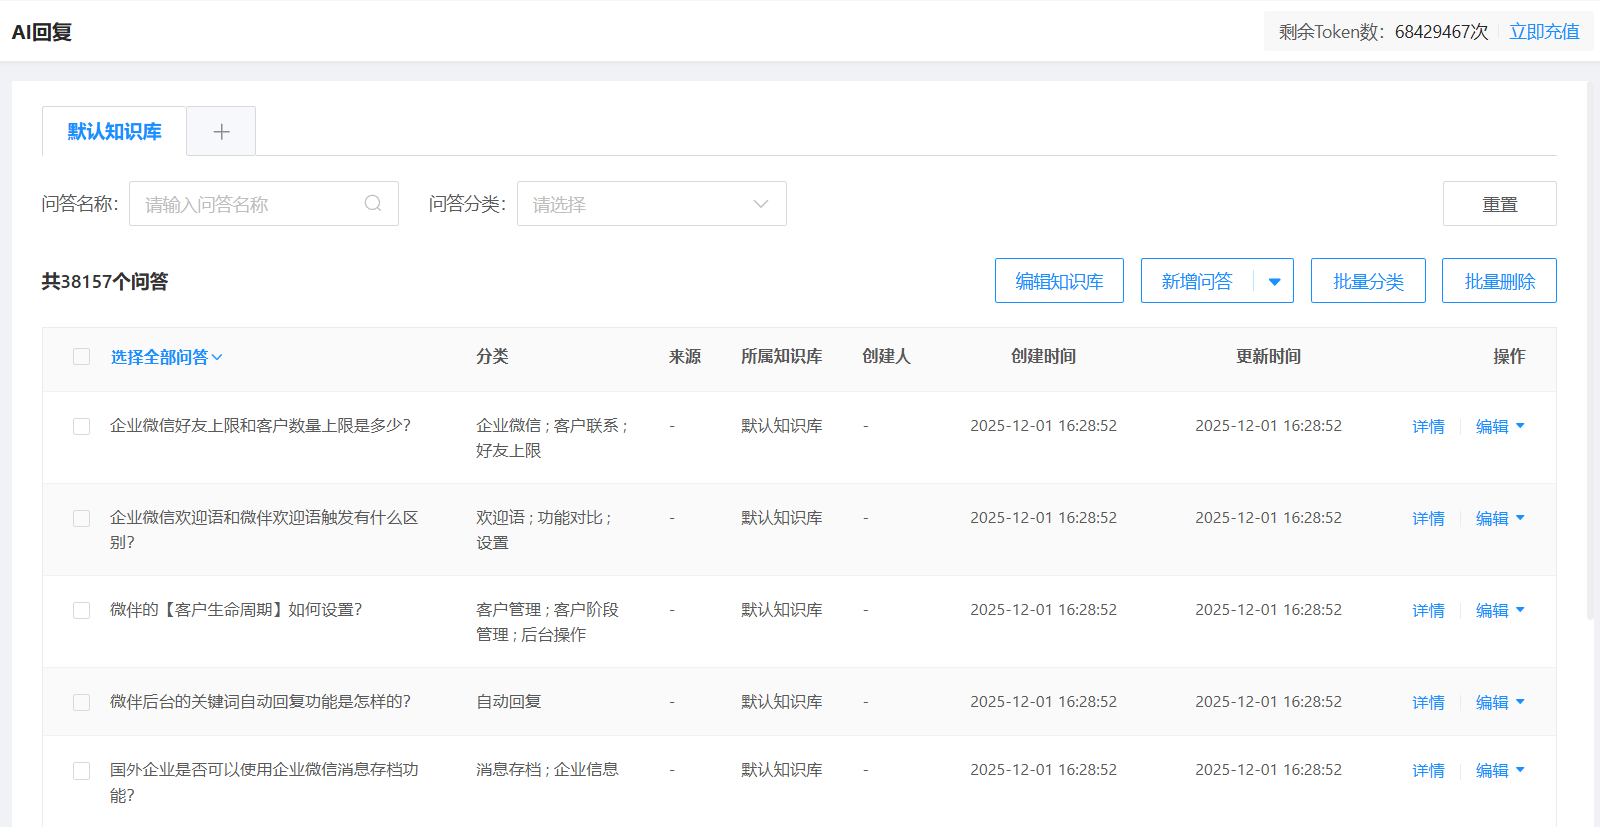1600x827 pixels.
Task: Select checkbox for 国外企业 消息存档 question
Action: coord(82,770)
